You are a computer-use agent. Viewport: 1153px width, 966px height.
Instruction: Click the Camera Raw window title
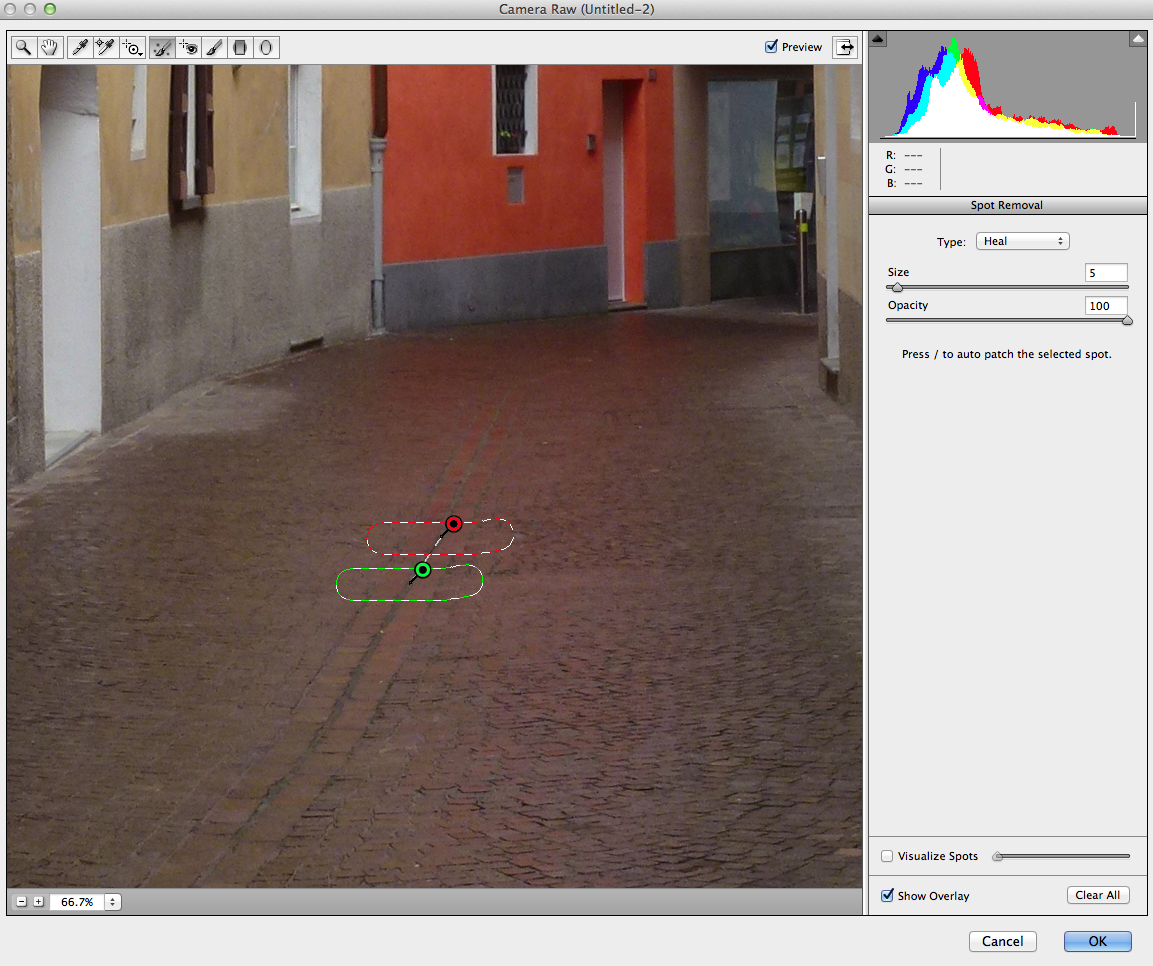point(576,9)
